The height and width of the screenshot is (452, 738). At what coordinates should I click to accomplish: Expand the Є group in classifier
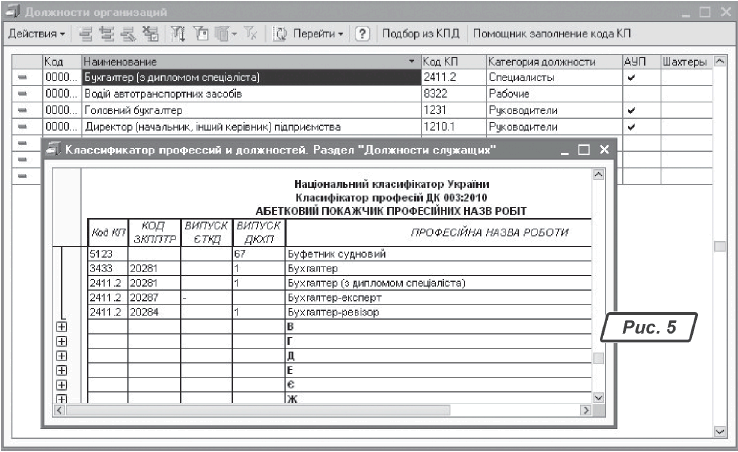tap(62, 385)
